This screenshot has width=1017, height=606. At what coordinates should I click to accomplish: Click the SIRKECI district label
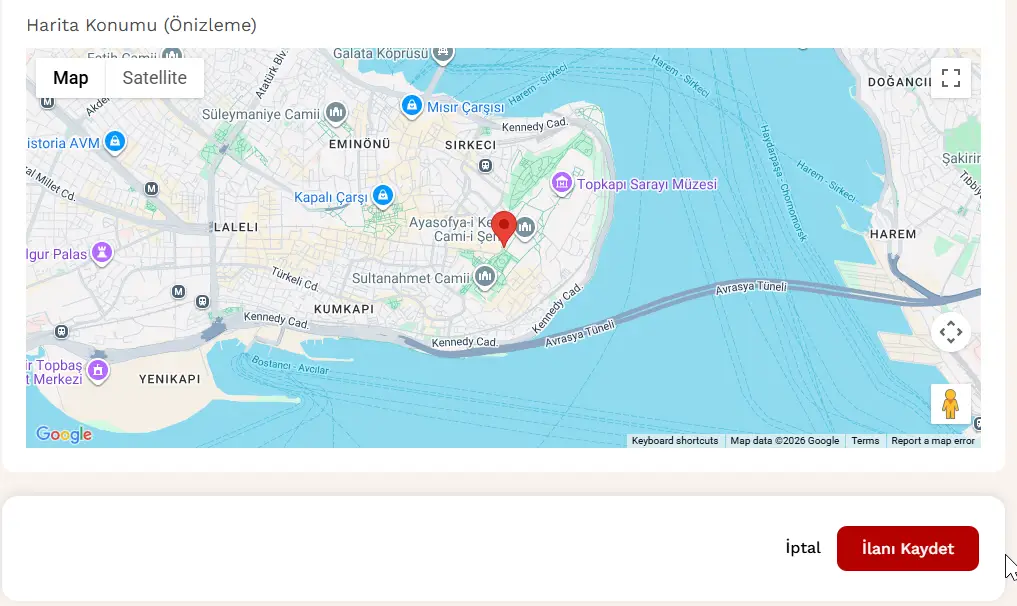coord(470,145)
